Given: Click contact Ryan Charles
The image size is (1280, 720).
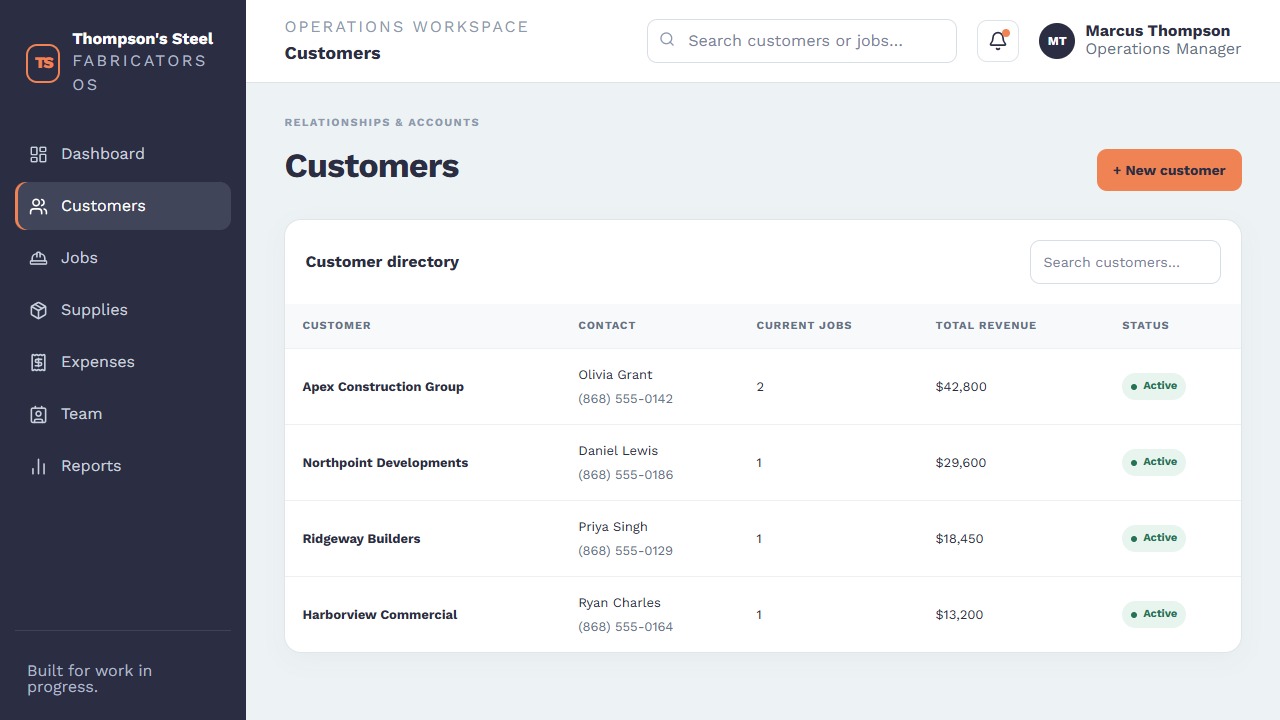Looking at the screenshot, I should tap(619, 603).
